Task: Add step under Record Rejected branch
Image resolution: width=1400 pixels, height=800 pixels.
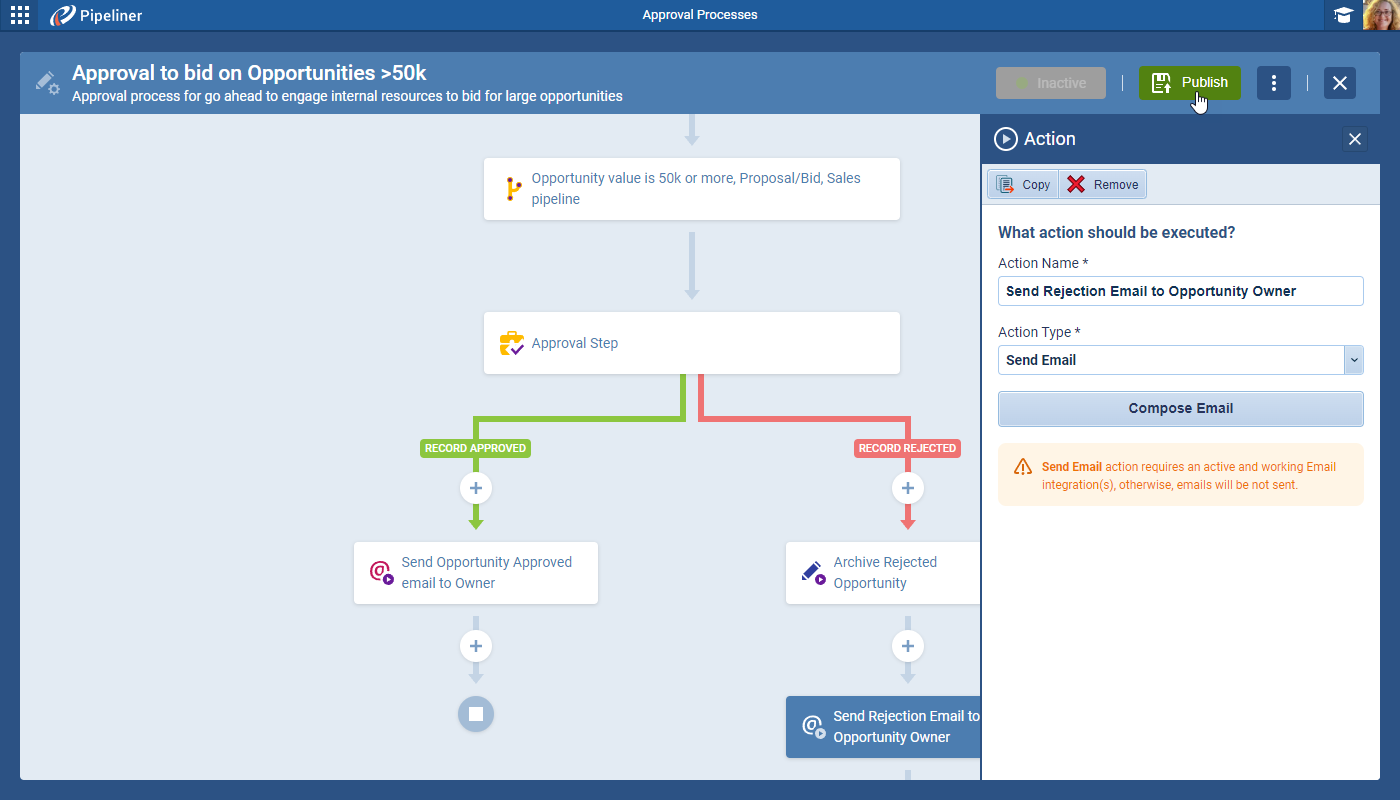Action: (907, 488)
